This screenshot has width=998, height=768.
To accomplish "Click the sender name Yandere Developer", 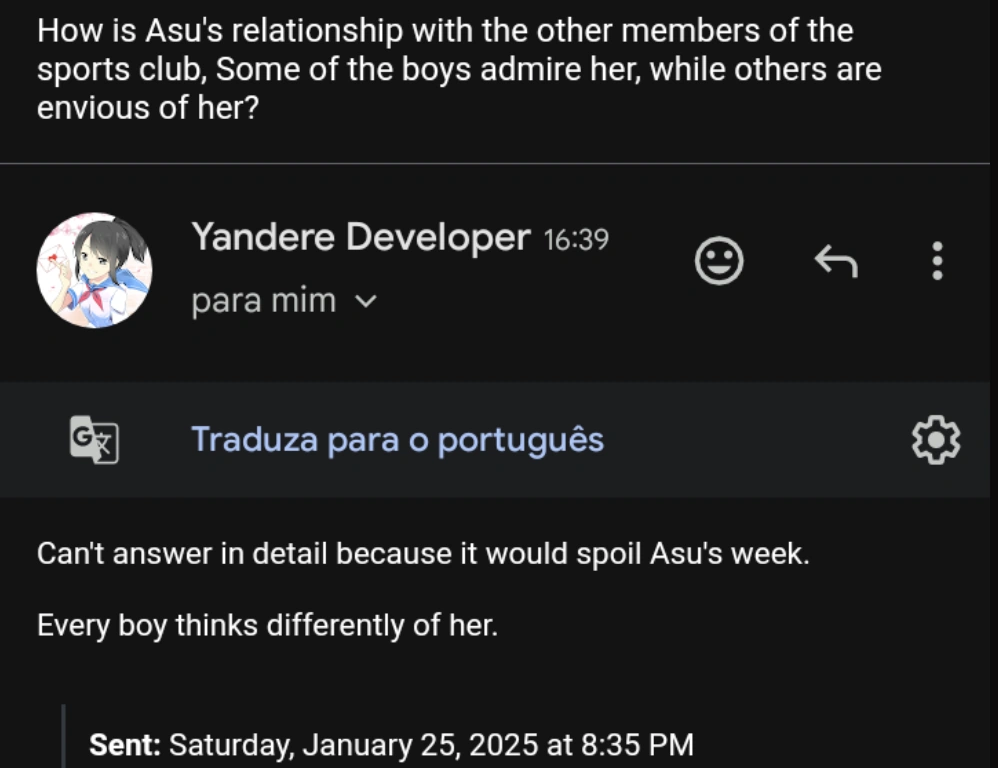I will [360, 238].
